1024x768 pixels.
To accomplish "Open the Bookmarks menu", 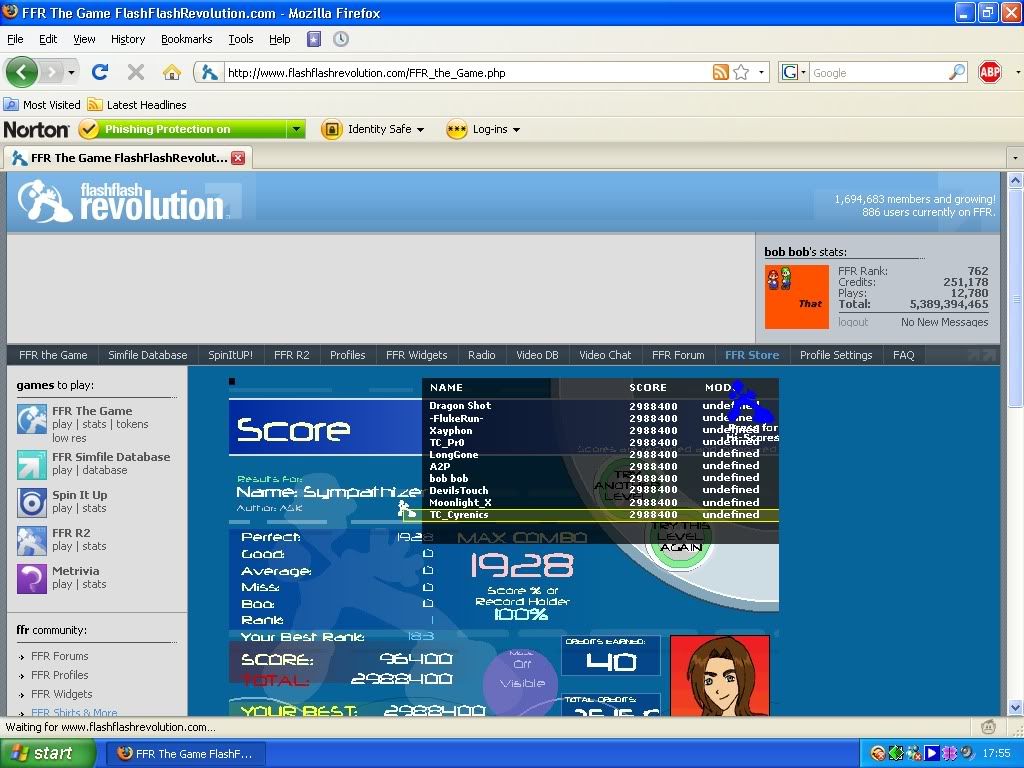I will click(x=186, y=39).
